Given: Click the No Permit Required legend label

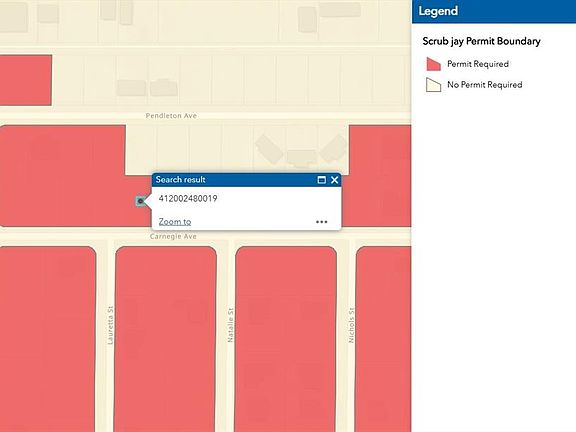Looking at the screenshot, I should click(x=485, y=85).
